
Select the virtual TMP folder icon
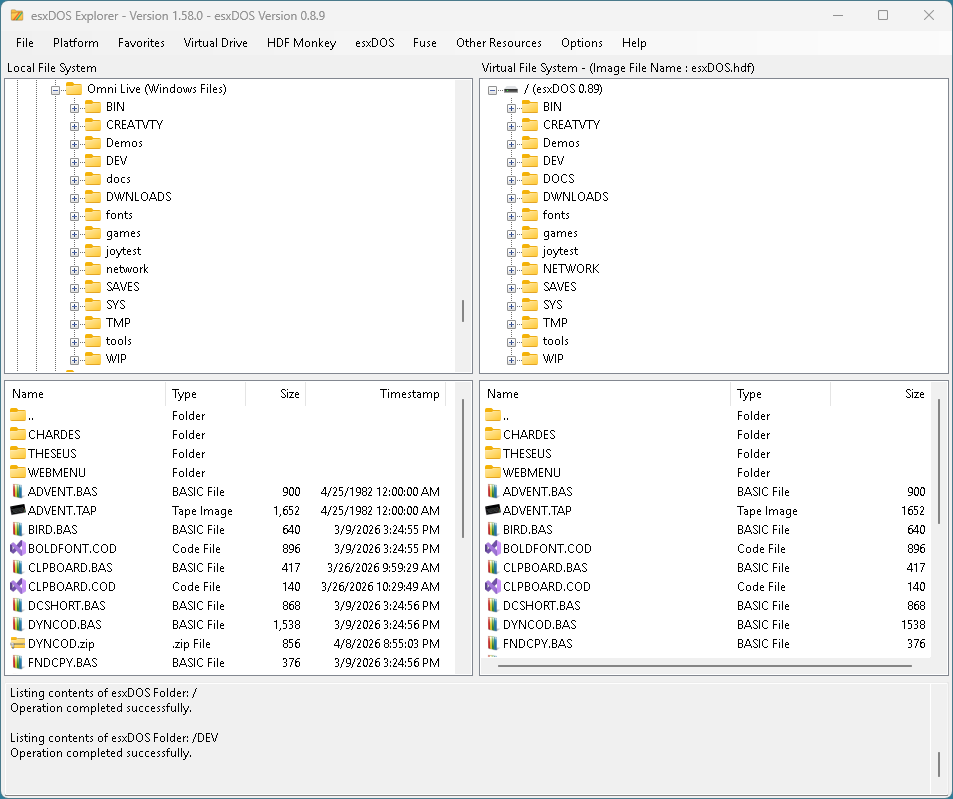coord(530,323)
